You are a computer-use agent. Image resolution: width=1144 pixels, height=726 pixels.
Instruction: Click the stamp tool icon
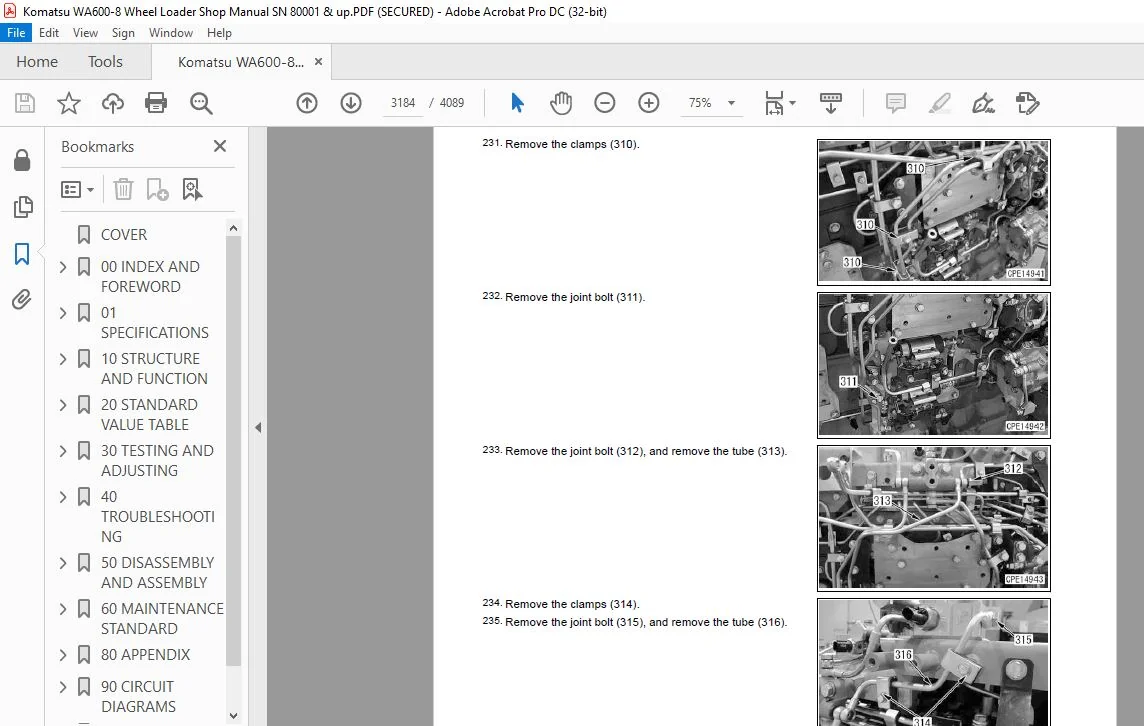1027,103
